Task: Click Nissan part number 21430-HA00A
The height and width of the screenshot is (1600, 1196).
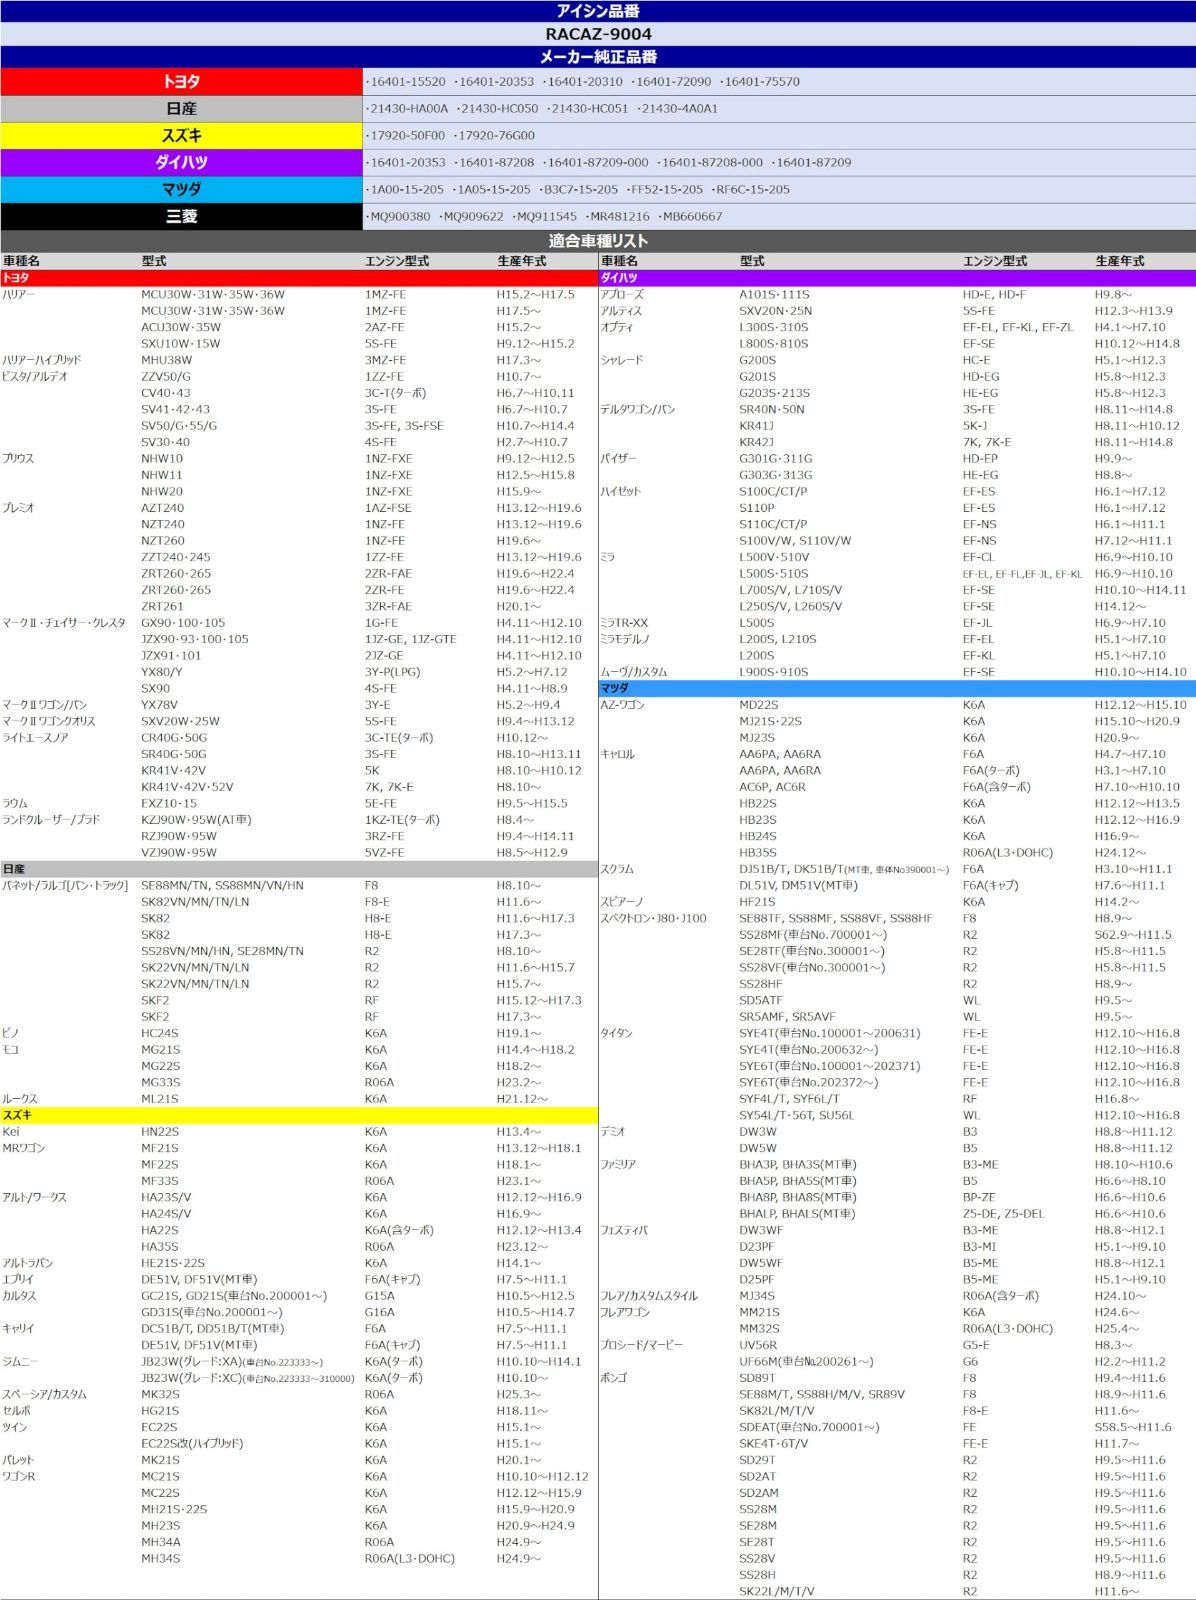Action: coord(409,109)
